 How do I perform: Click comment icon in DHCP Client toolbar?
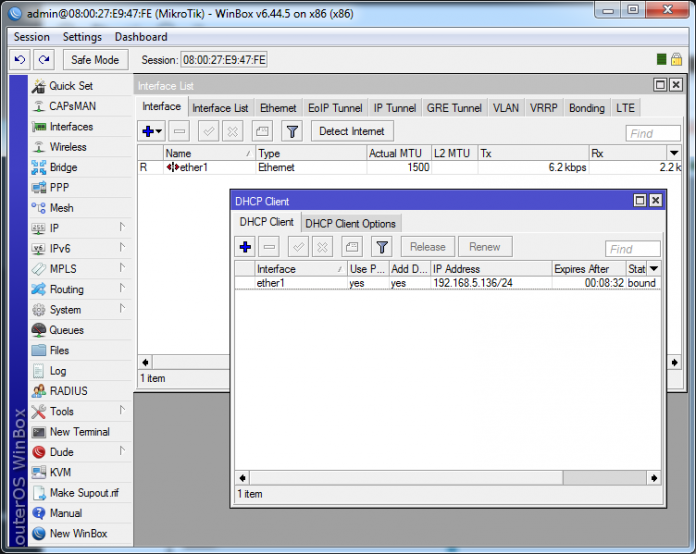[x=352, y=247]
